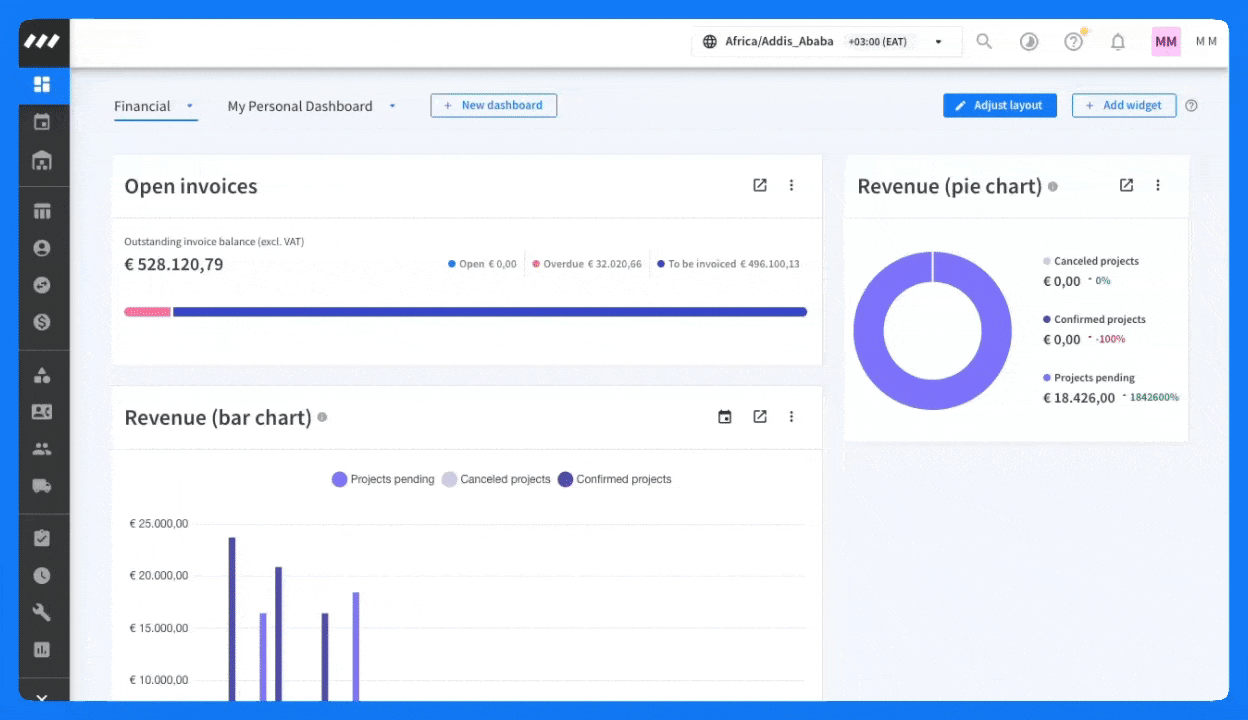Toggle the dark mode theme icon
Screen dimensions: 1248x720
[1029, 42]
